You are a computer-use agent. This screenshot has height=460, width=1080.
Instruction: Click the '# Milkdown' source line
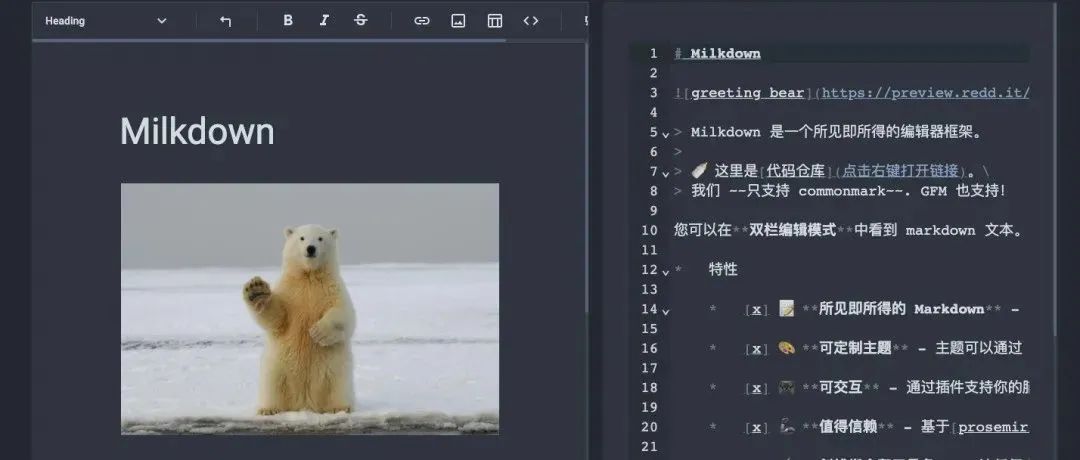coord(718,54)
